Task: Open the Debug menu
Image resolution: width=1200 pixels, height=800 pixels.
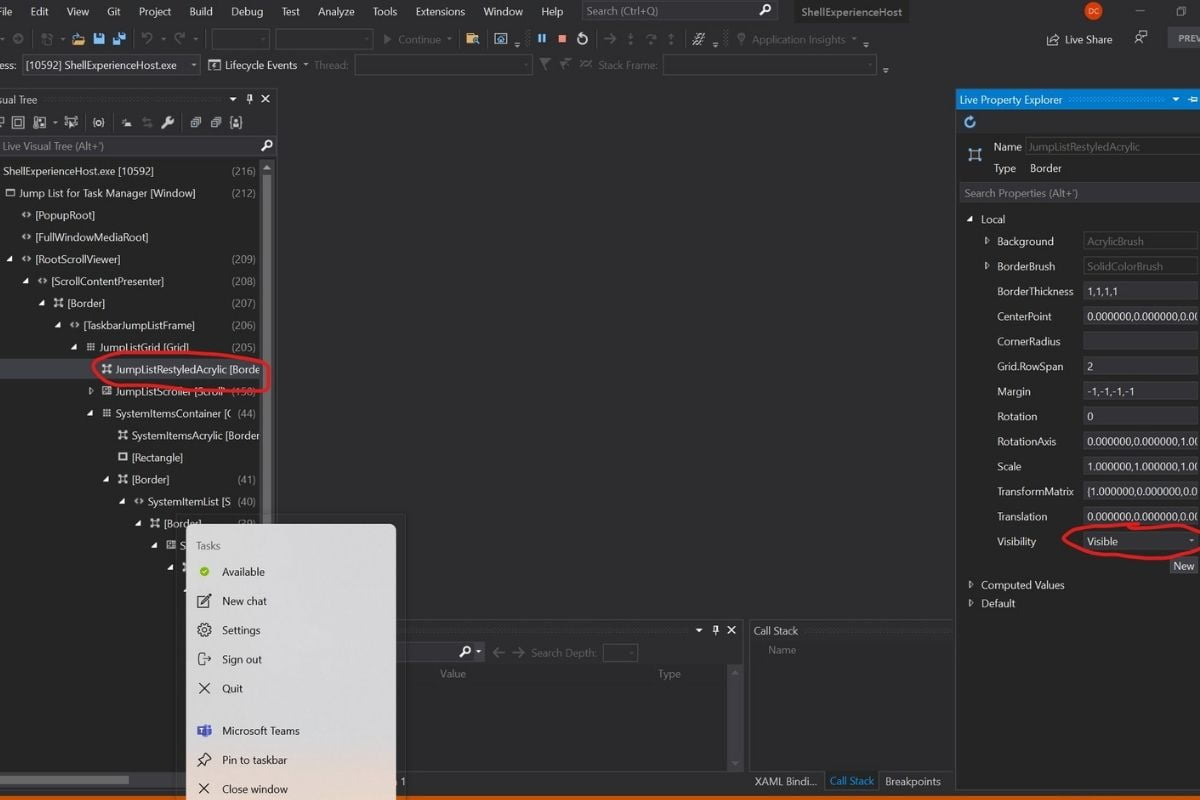Action: pos(246,11)
